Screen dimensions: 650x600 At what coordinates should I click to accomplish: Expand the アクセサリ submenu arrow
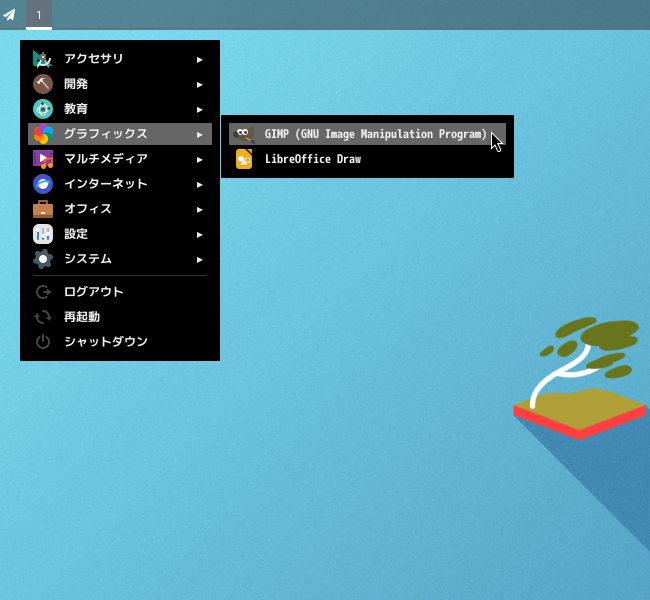[x=200, y=59]
